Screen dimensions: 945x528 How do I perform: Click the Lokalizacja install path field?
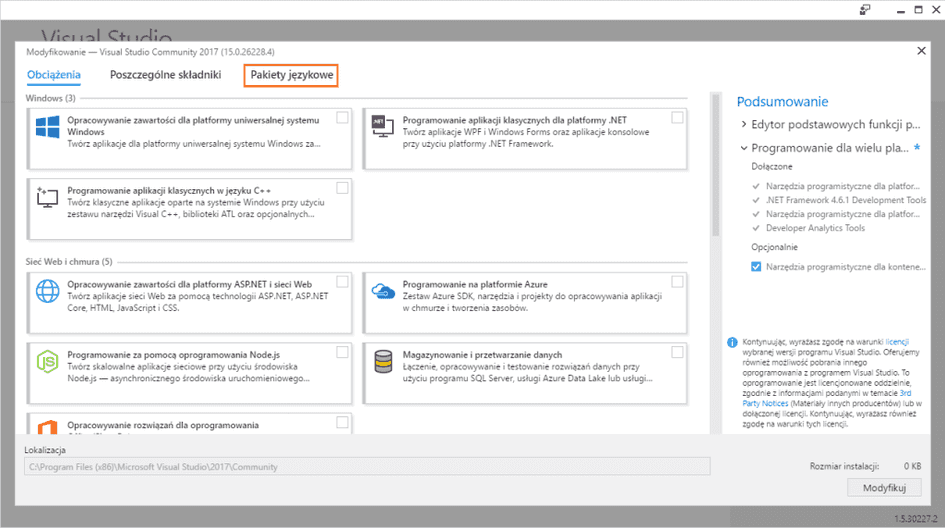click(x=367, y=467)
